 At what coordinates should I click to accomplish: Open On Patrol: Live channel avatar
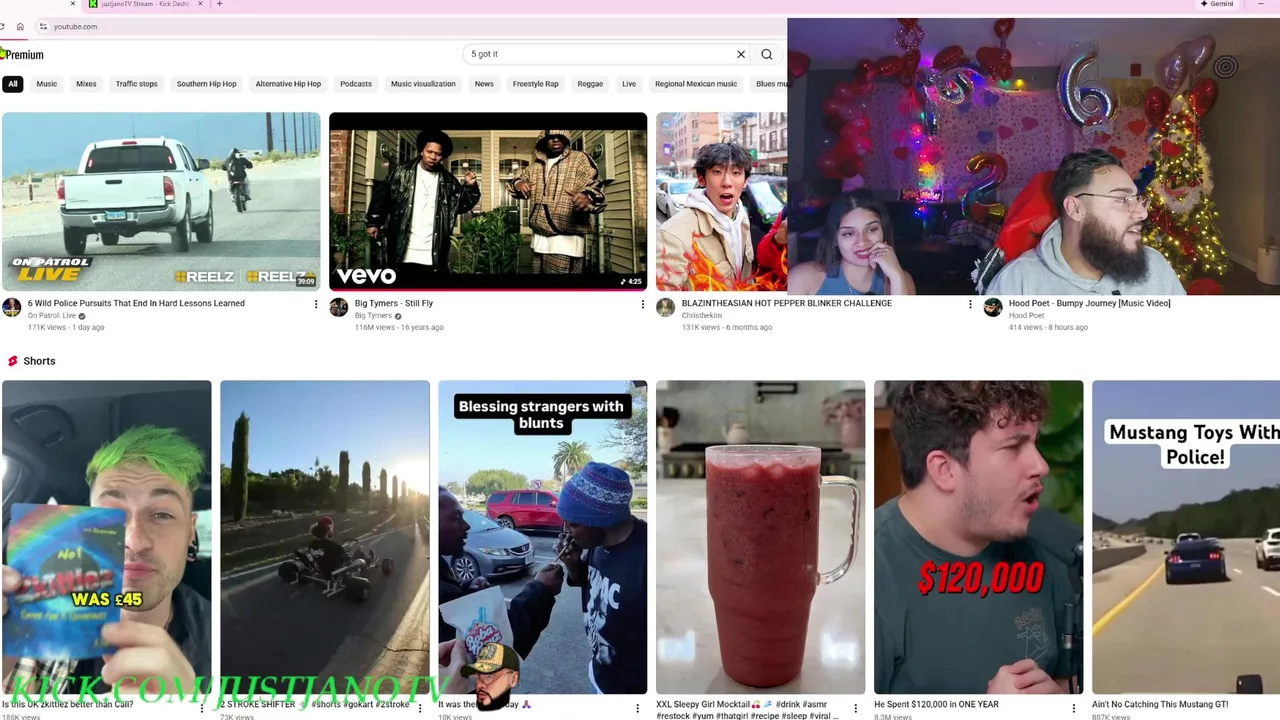(12, 307)
